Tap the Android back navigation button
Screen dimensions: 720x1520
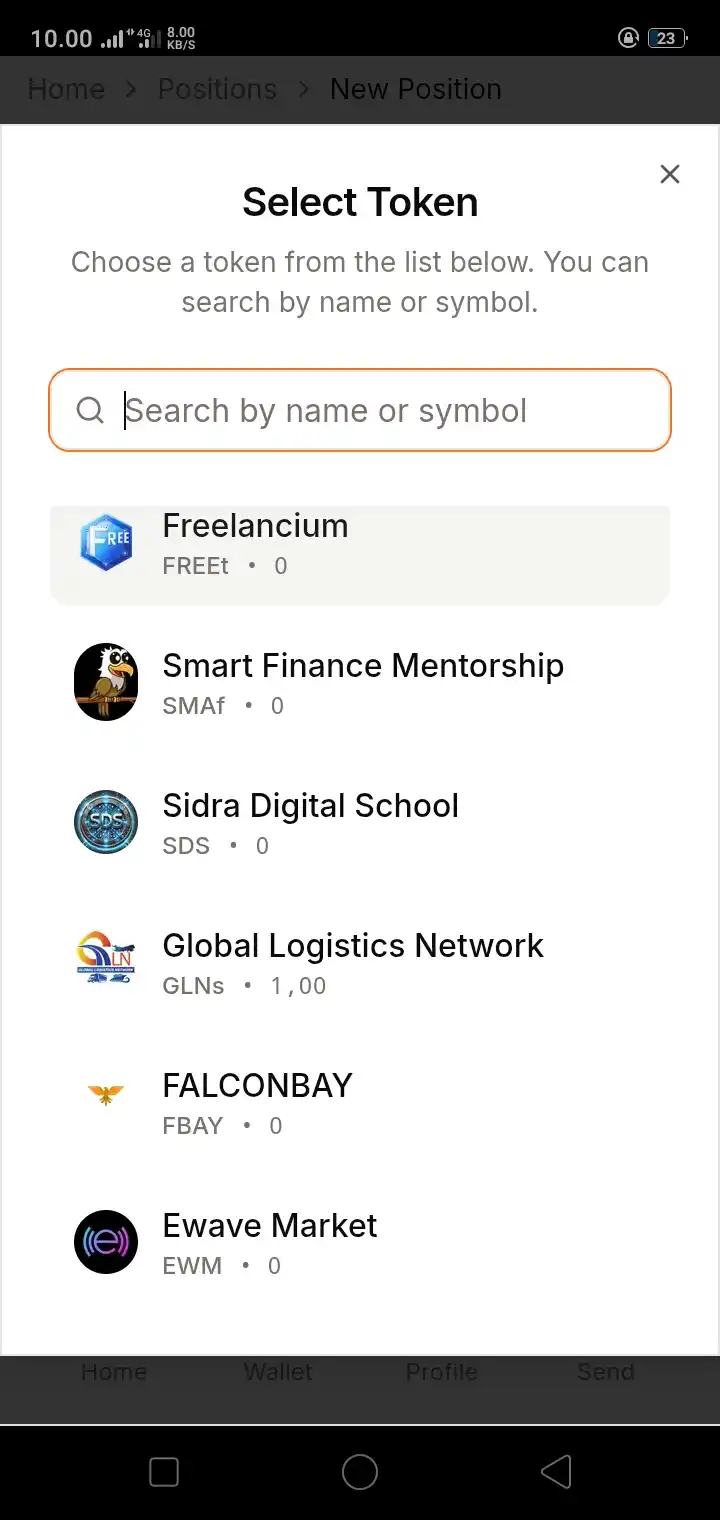coord(556,1472)
